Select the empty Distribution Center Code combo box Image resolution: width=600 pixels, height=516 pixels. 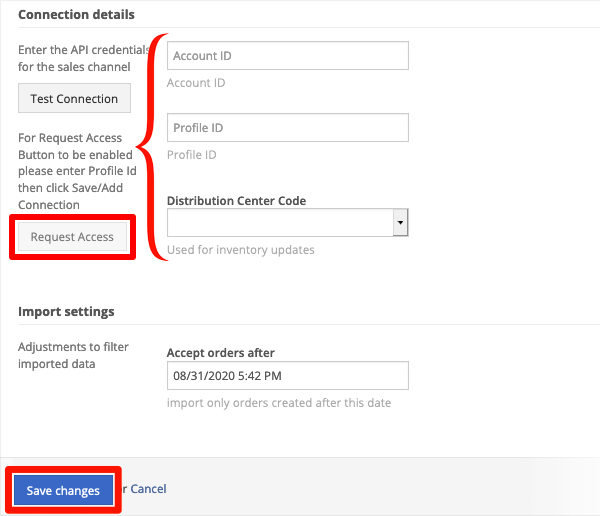(288, 222)
